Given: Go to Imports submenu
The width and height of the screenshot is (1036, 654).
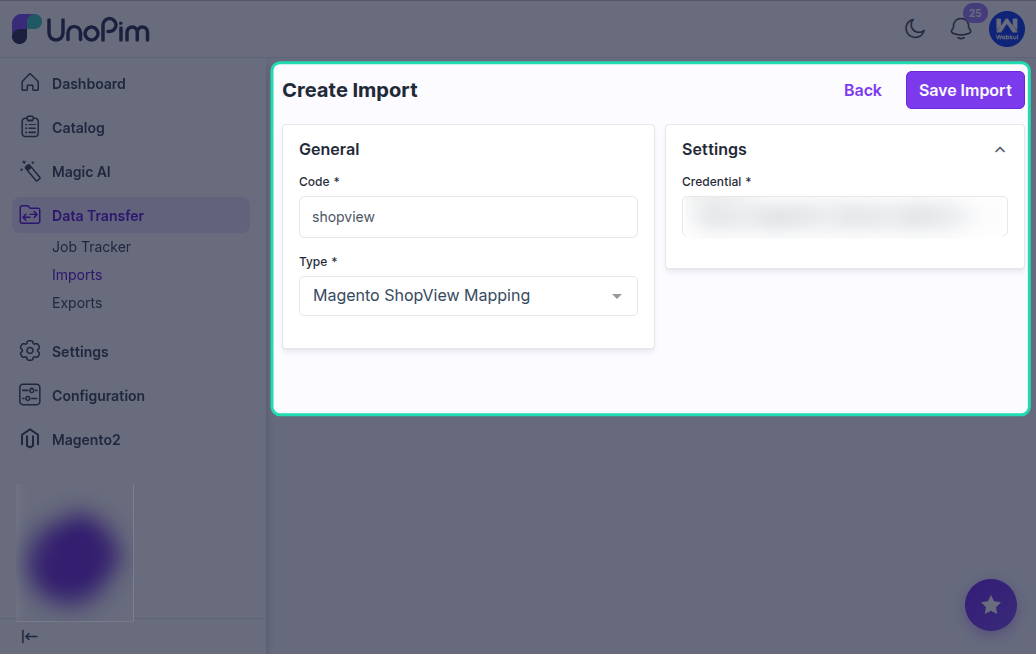Looking at the screenshot, I should click(x=77, y=275).
